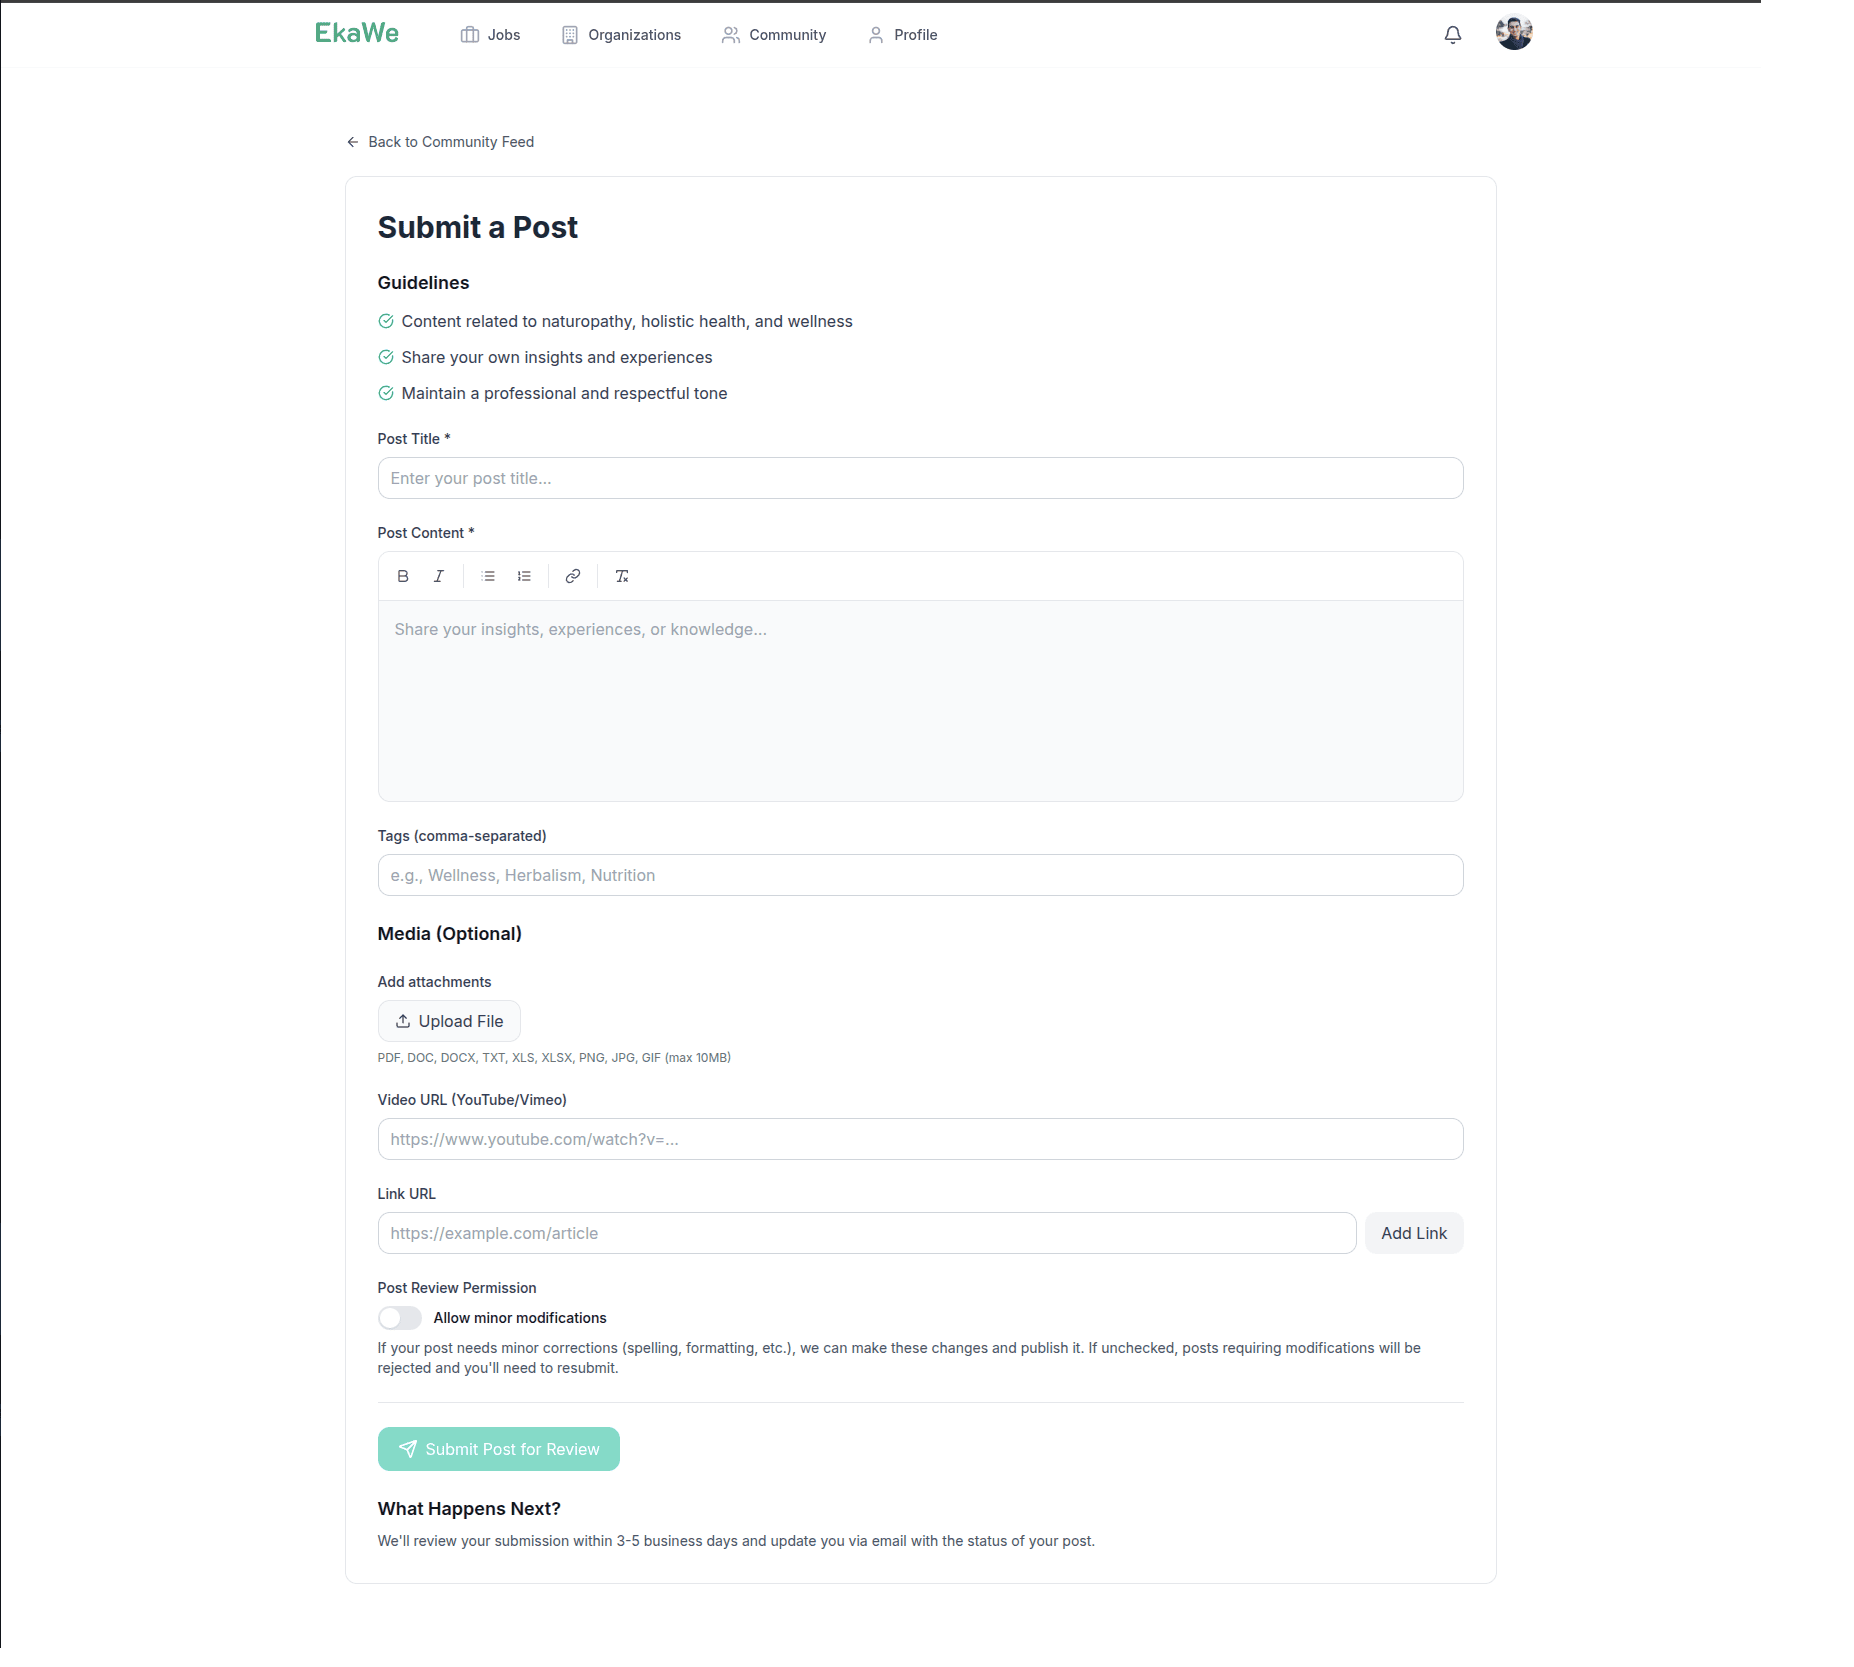1854x1667 pixels.
Task: Go Back to Community Feed
Action: 441,141
